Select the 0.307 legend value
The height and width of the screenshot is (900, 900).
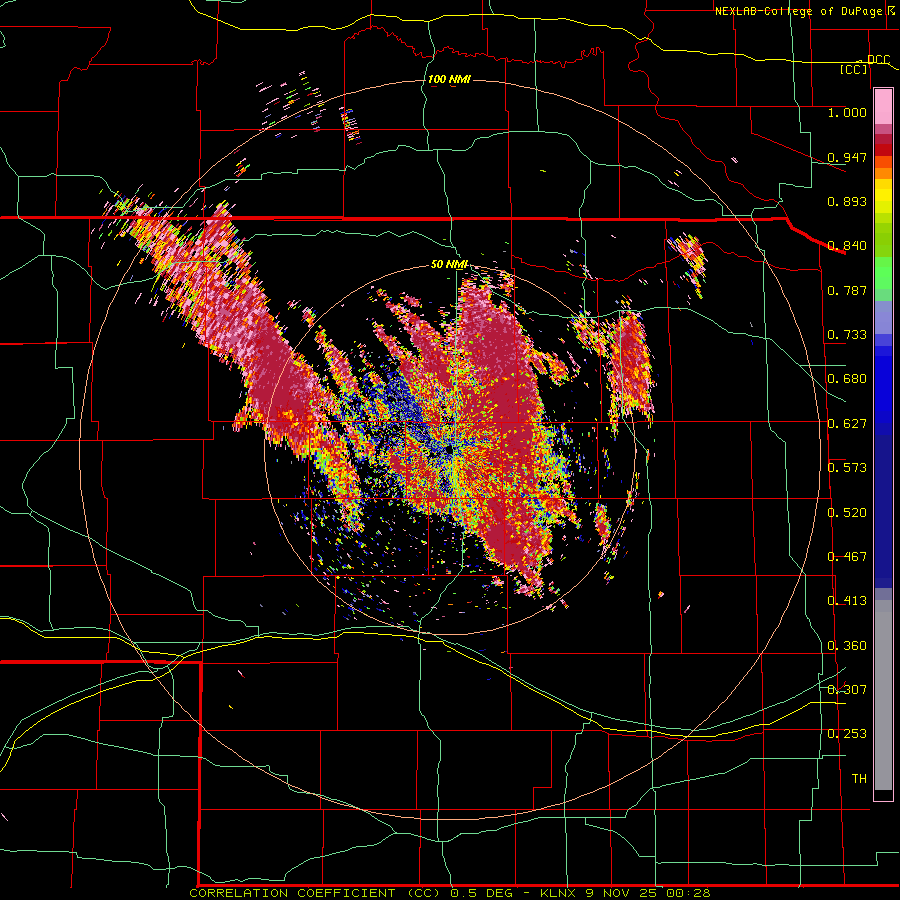[847, 690]
